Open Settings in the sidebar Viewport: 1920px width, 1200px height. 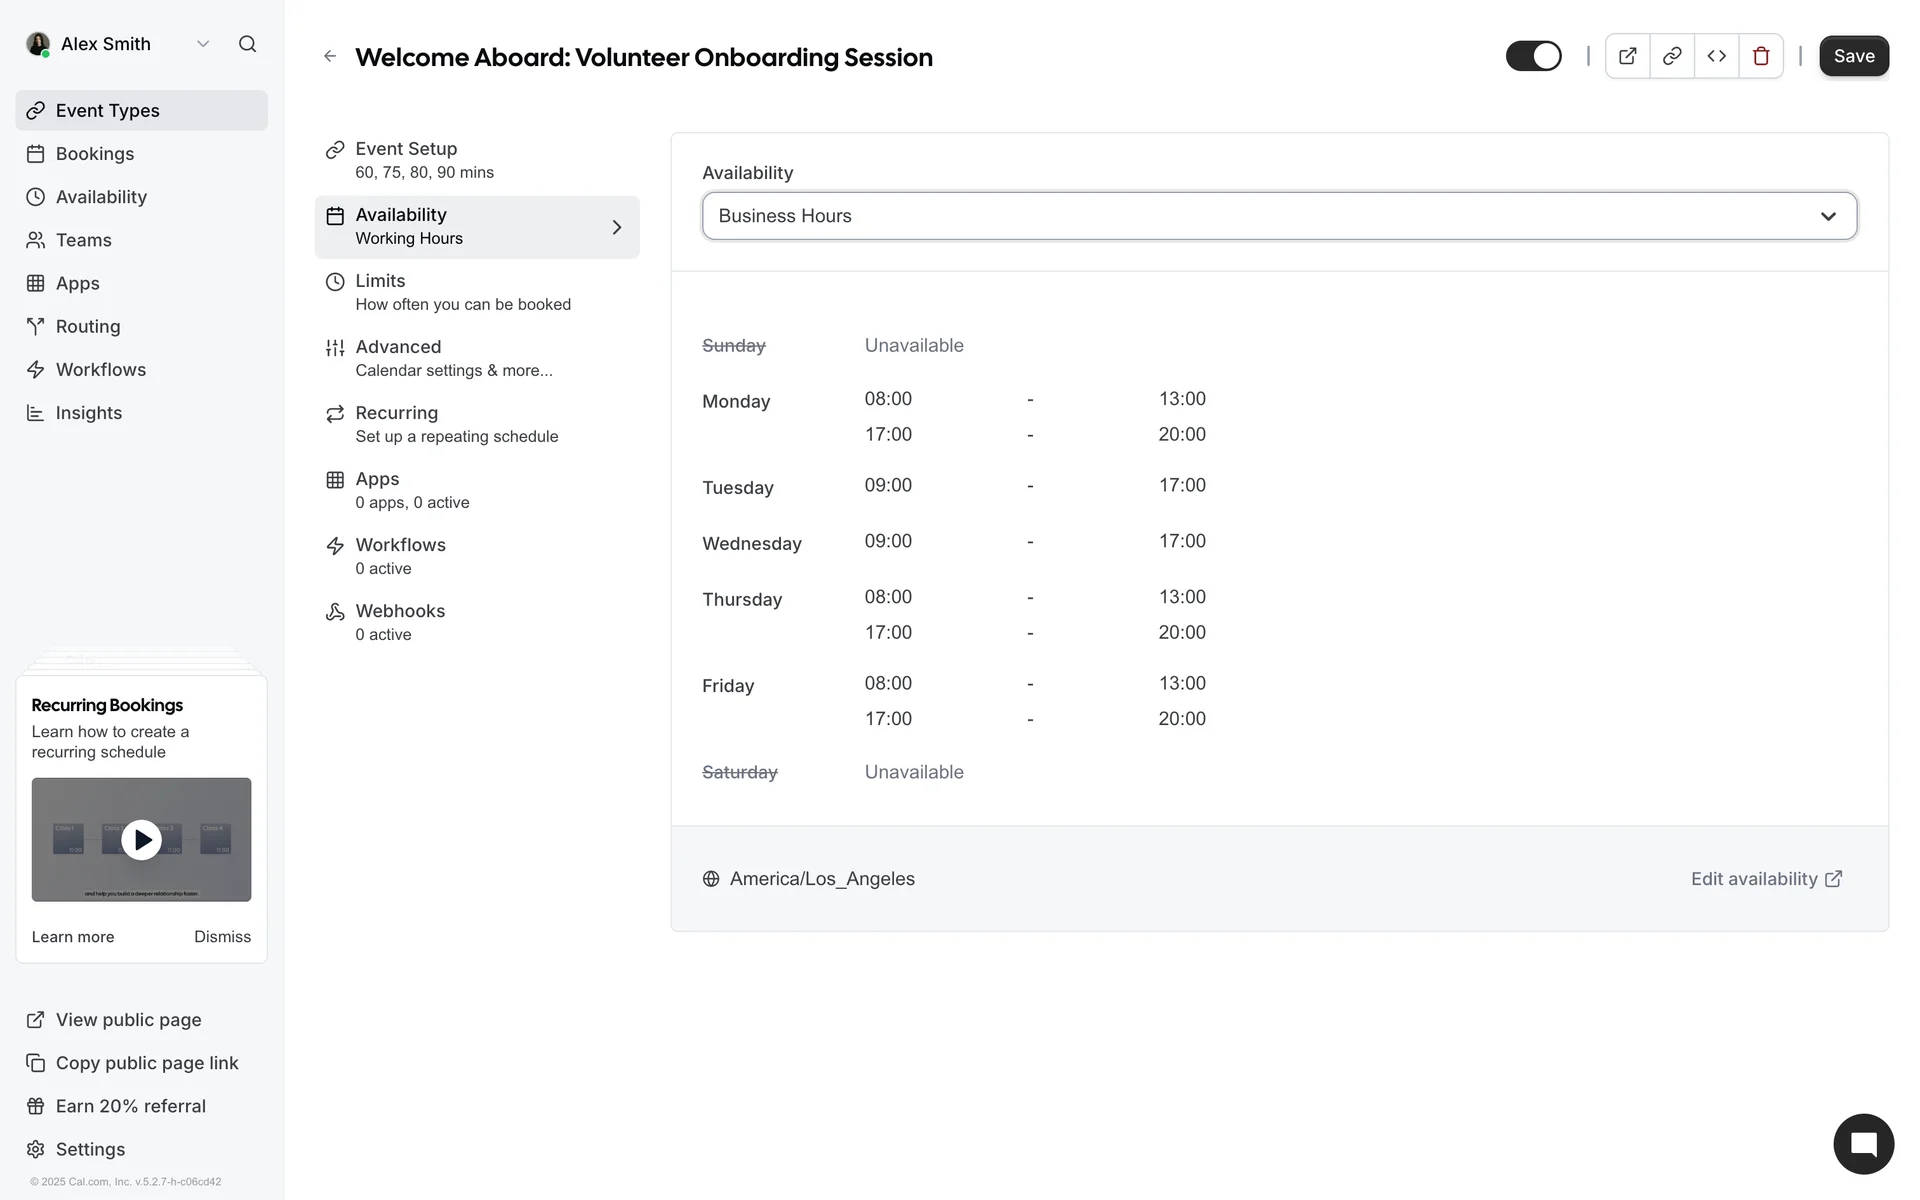pyautogui.click(x=90, y=1149)
